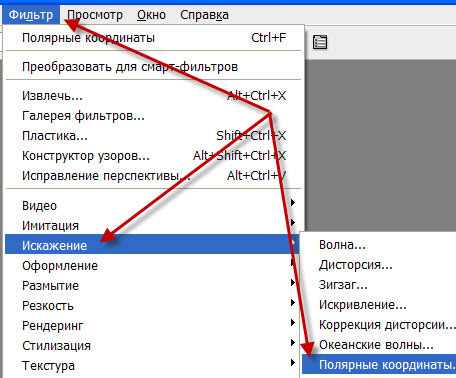Viewport: 456px width, 378px height.
Task: Click the panel list icon in options bar
Action: click(x=320, y=42)
